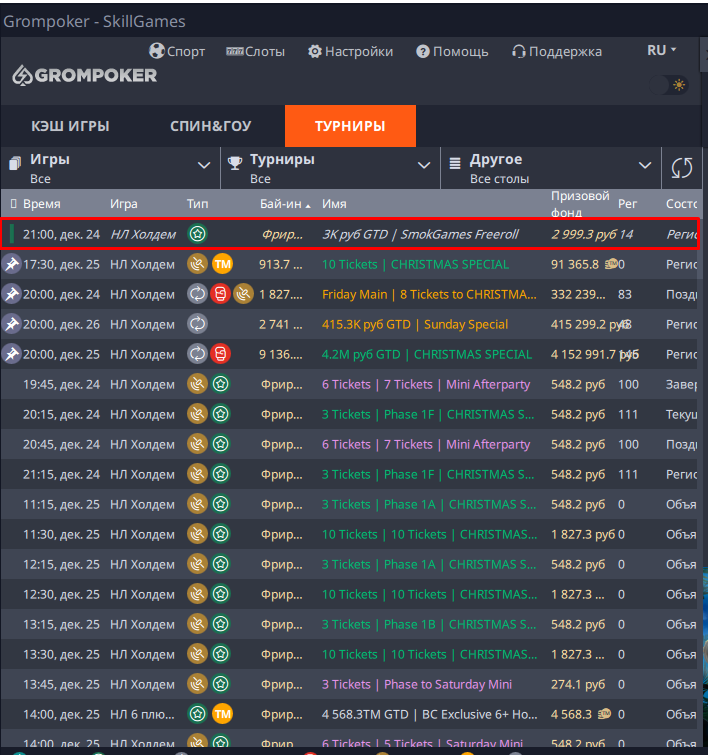This screenshot has width=708, height=755.
Task: Expand the Турниры filter dropdown
Action: (x=330, y=168)
